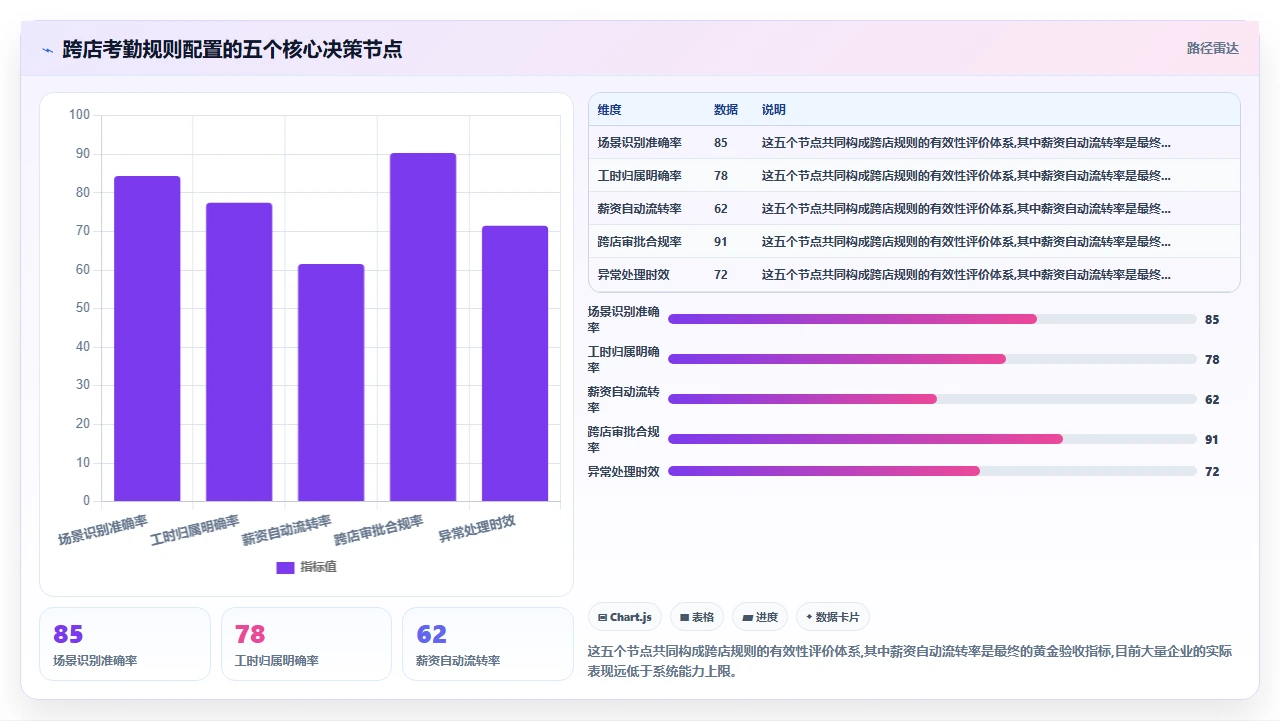Click the dashboard title 跨店考勤规则配置的五个核心决策节点
Screen dimensions: 1280x721
232,50
